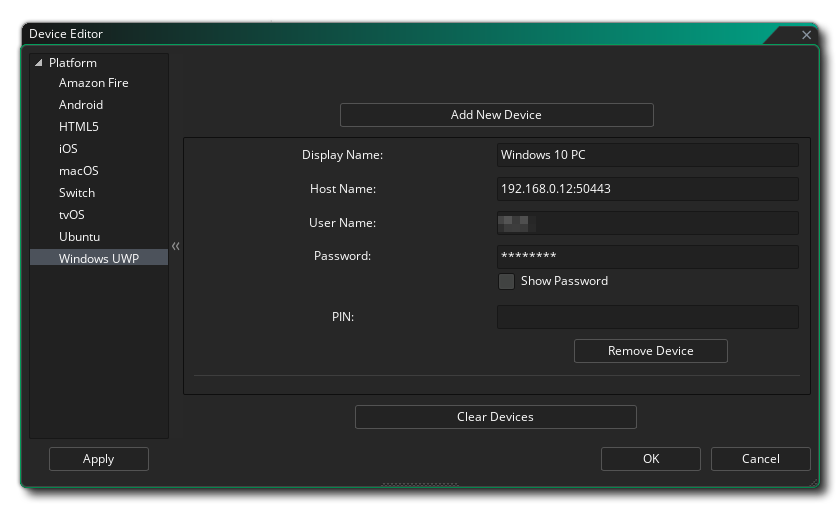Screen dimensions: 840x508
Task: Select Amazon Fire platform
Action: [x=93, y=83]
